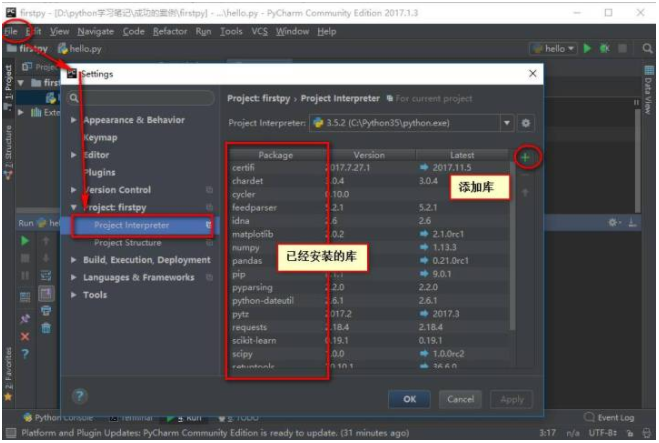Click the pin tab icon in Run panel
Viewport: 659px width, 443px height.
25,319
